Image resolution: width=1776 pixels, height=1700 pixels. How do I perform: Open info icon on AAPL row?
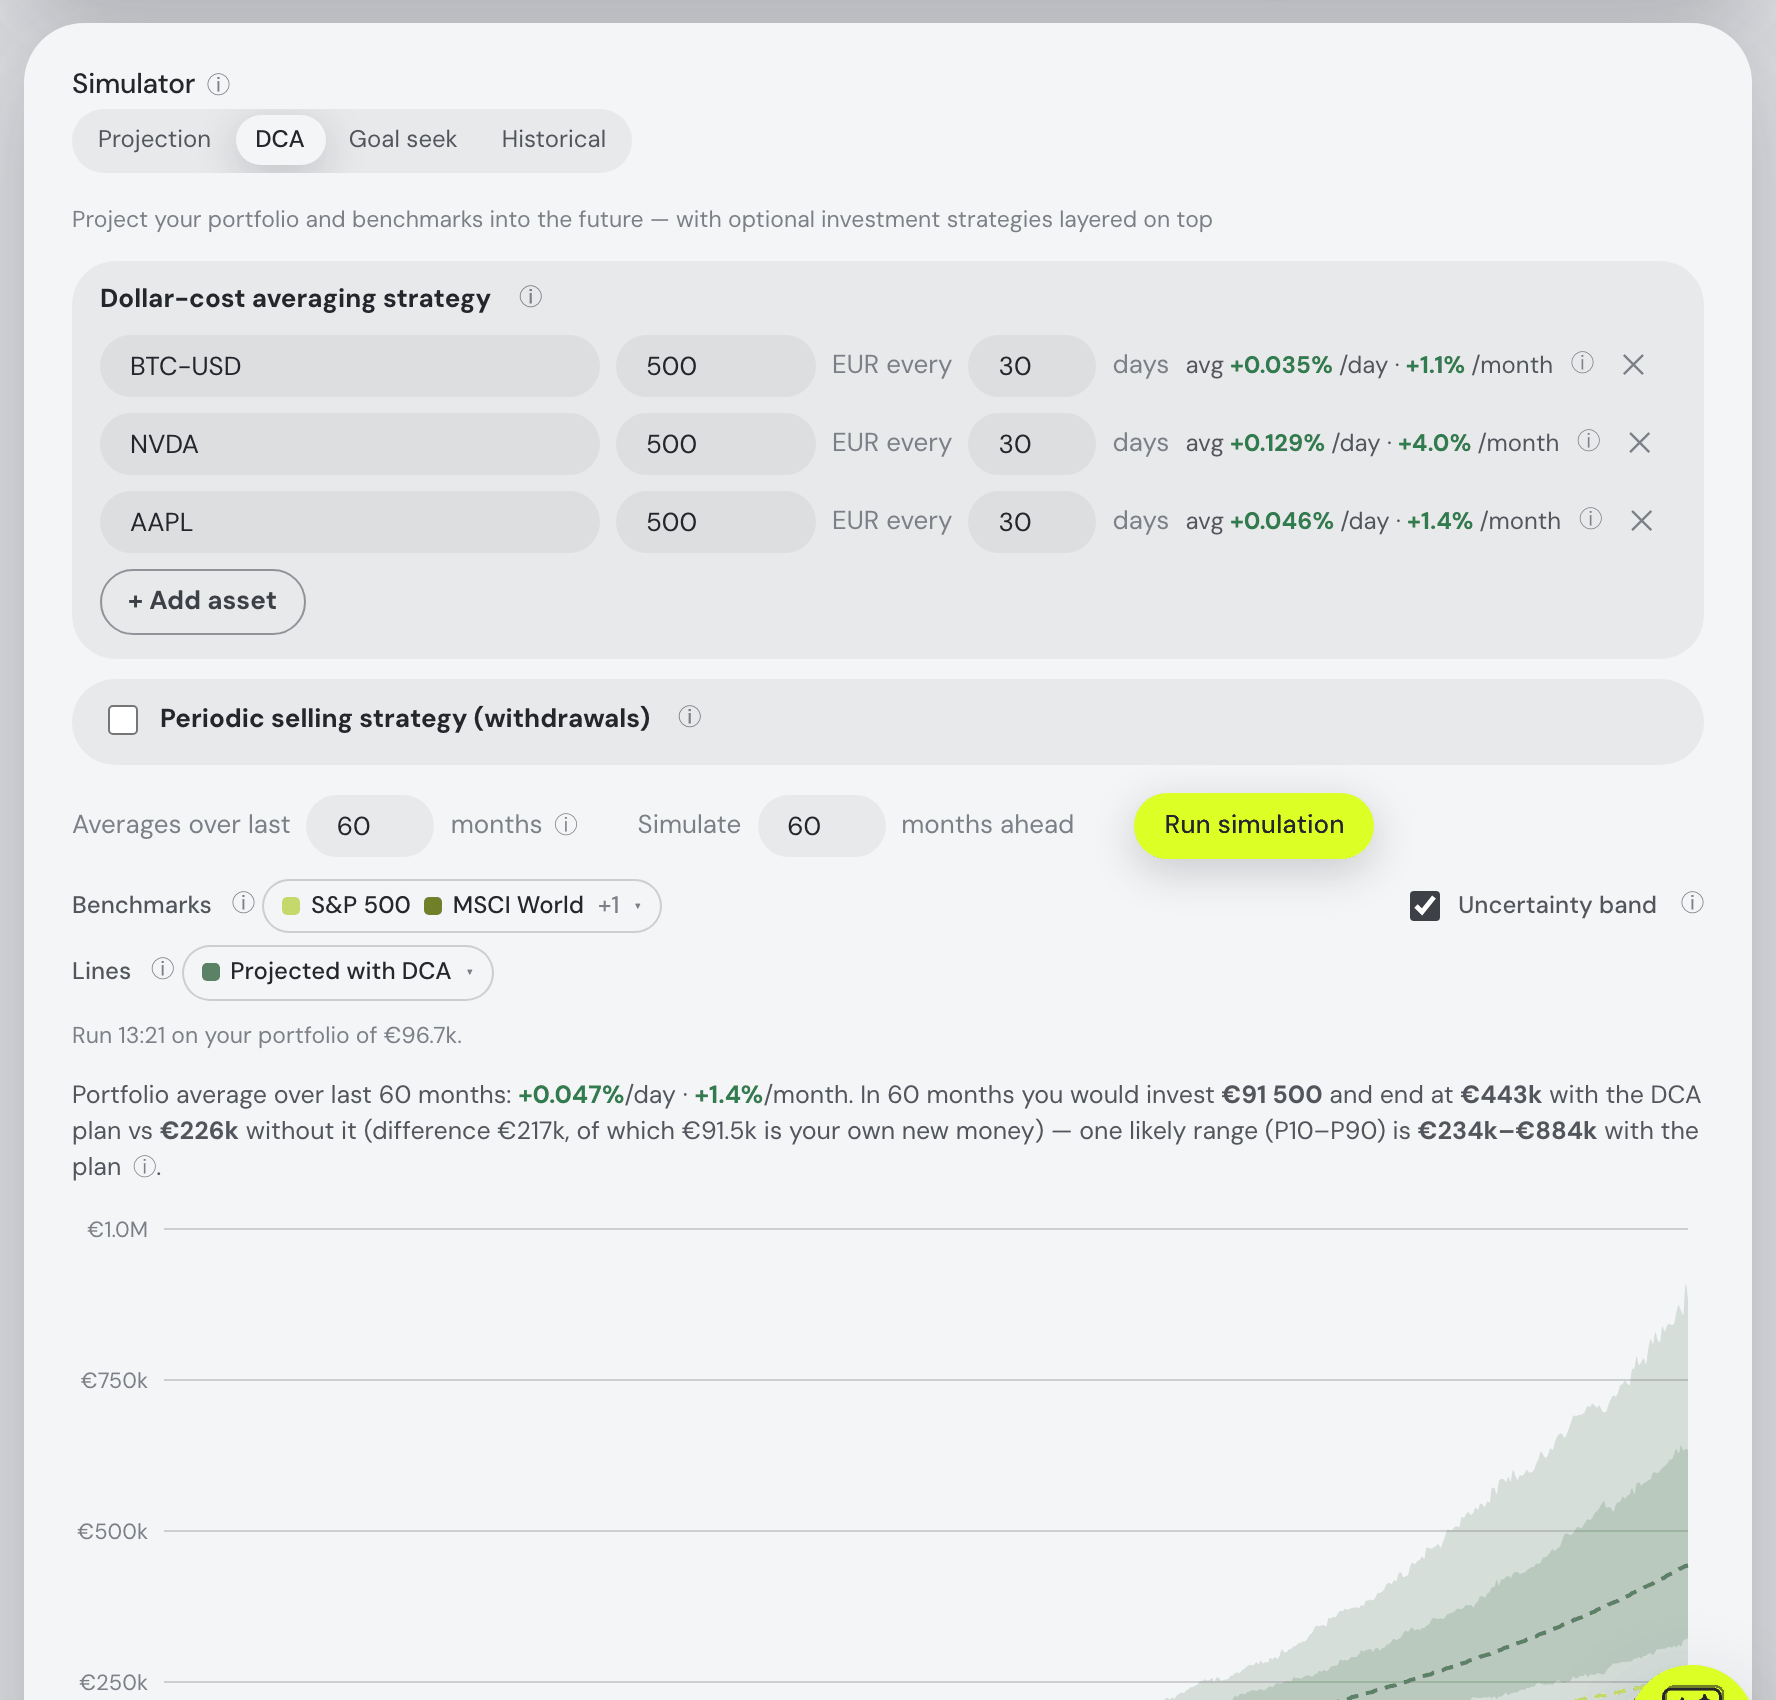[x=1591, y=519]
